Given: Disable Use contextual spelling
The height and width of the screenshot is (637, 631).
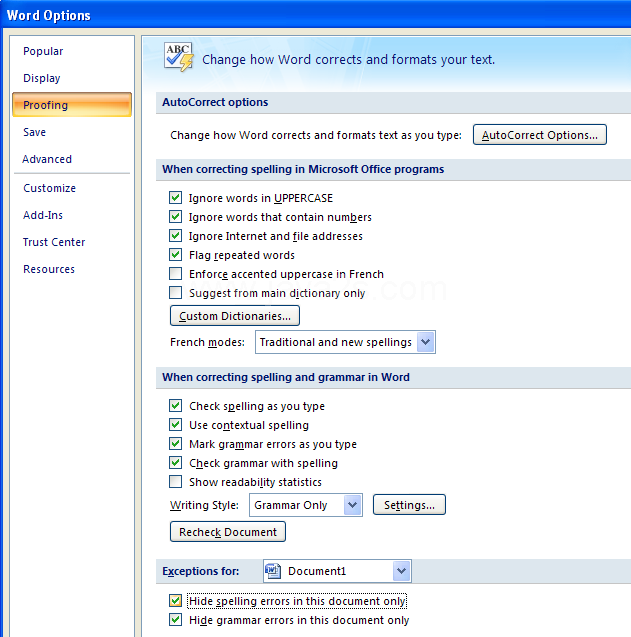Looking at the screenshot, I should tap(176, 425).
